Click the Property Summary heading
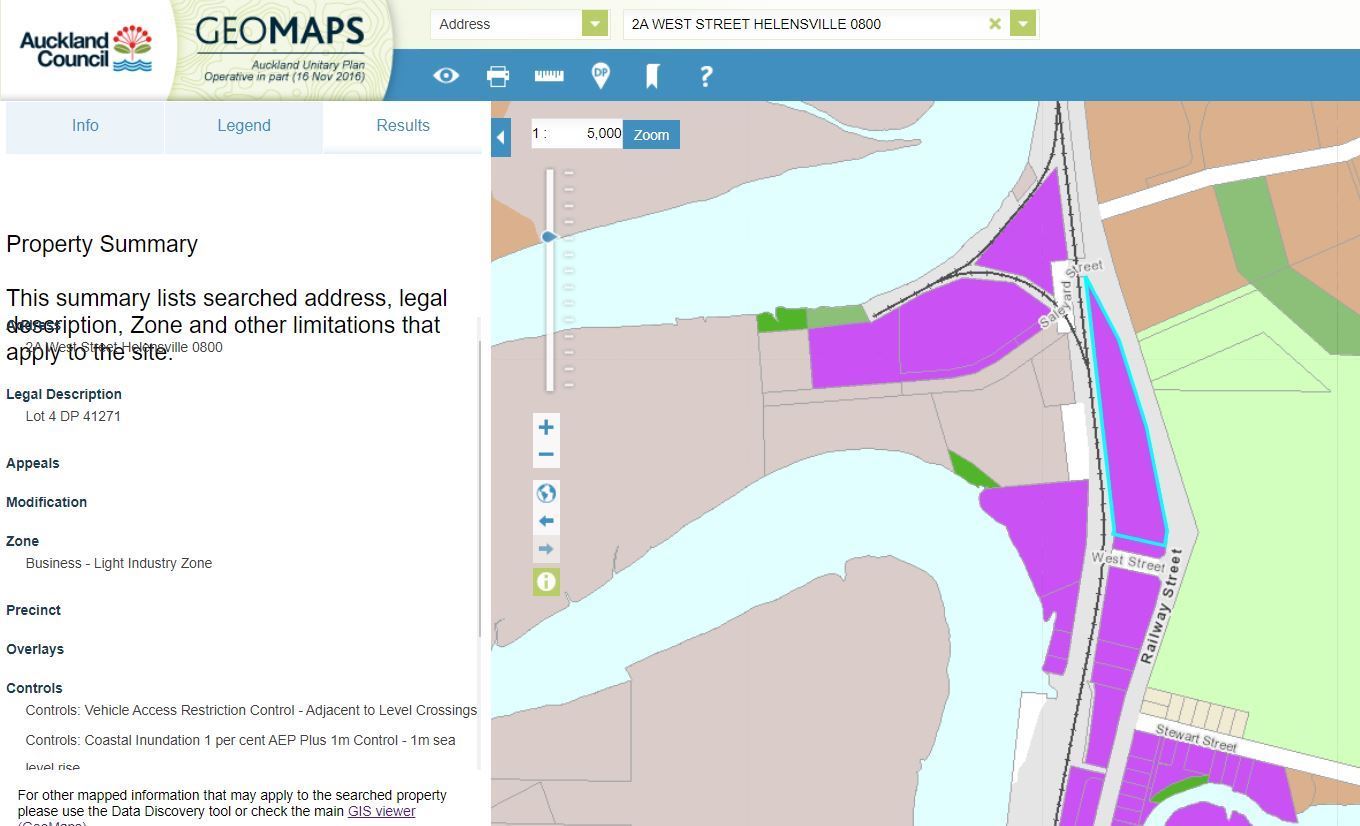 point(102,244)
